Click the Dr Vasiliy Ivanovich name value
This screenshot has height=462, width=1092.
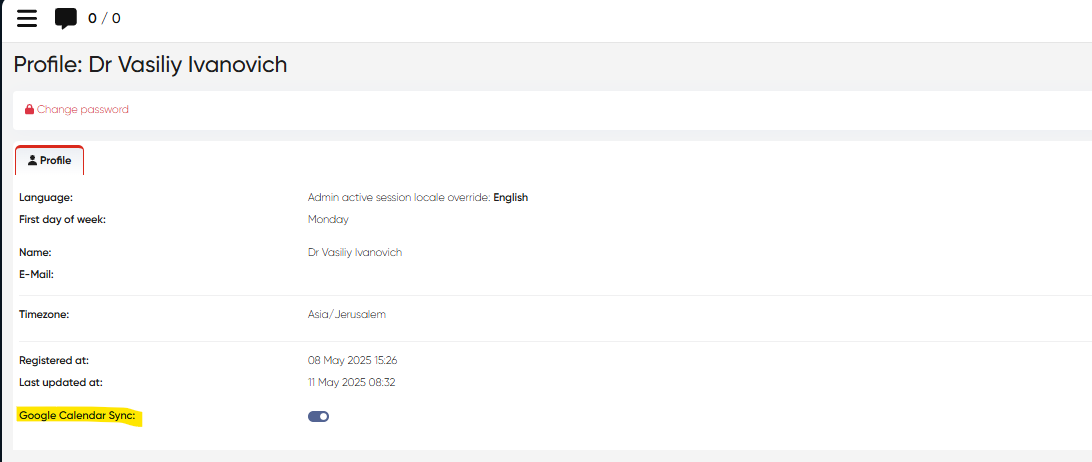coord(355,253)
